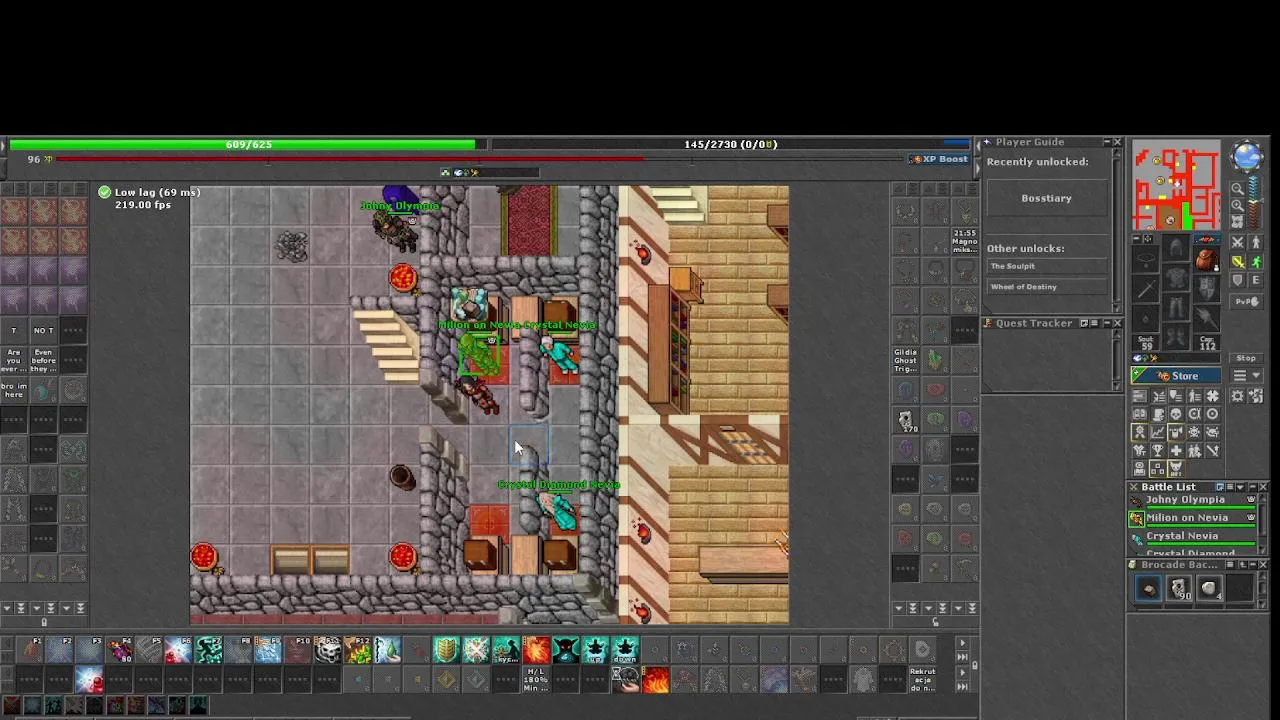Zoom out the minimap
This screenshot has width=1280, height=720.
coord(1238,188)
